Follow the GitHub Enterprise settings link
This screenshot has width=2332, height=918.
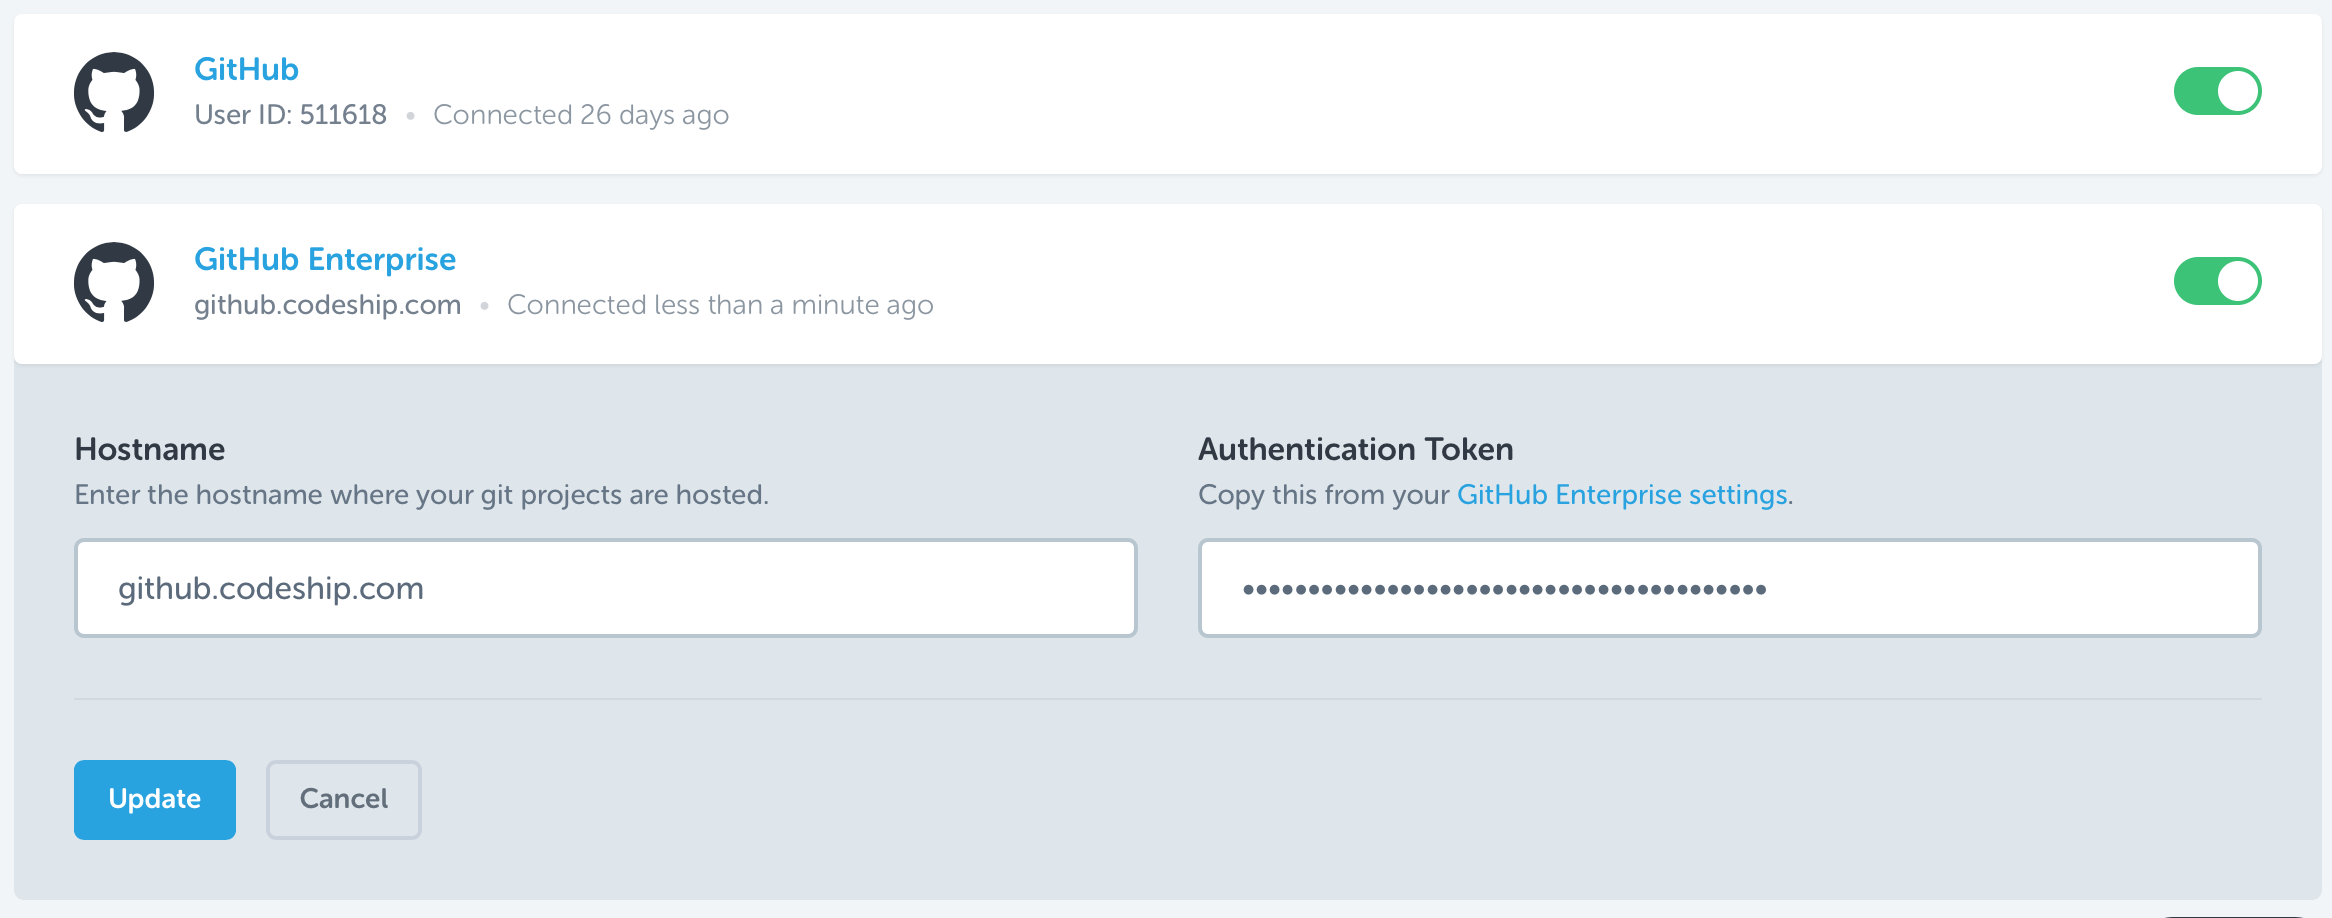(1622, 495)
